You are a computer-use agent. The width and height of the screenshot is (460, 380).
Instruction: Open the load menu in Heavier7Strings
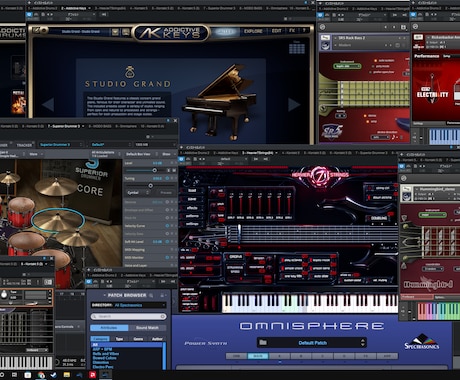click(192, 190)
